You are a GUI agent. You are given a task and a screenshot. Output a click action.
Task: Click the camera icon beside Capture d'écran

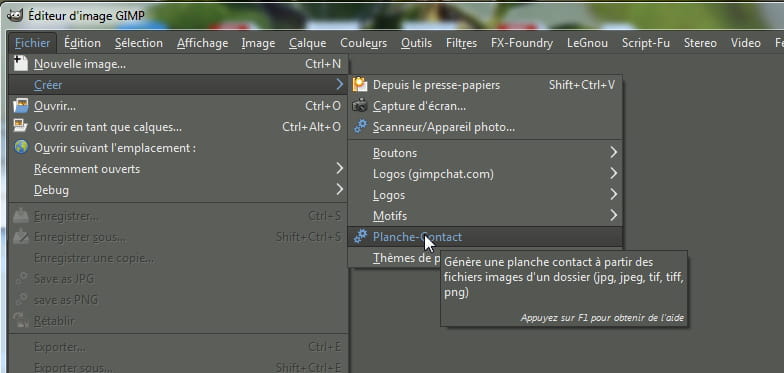[x=360, y=106]
